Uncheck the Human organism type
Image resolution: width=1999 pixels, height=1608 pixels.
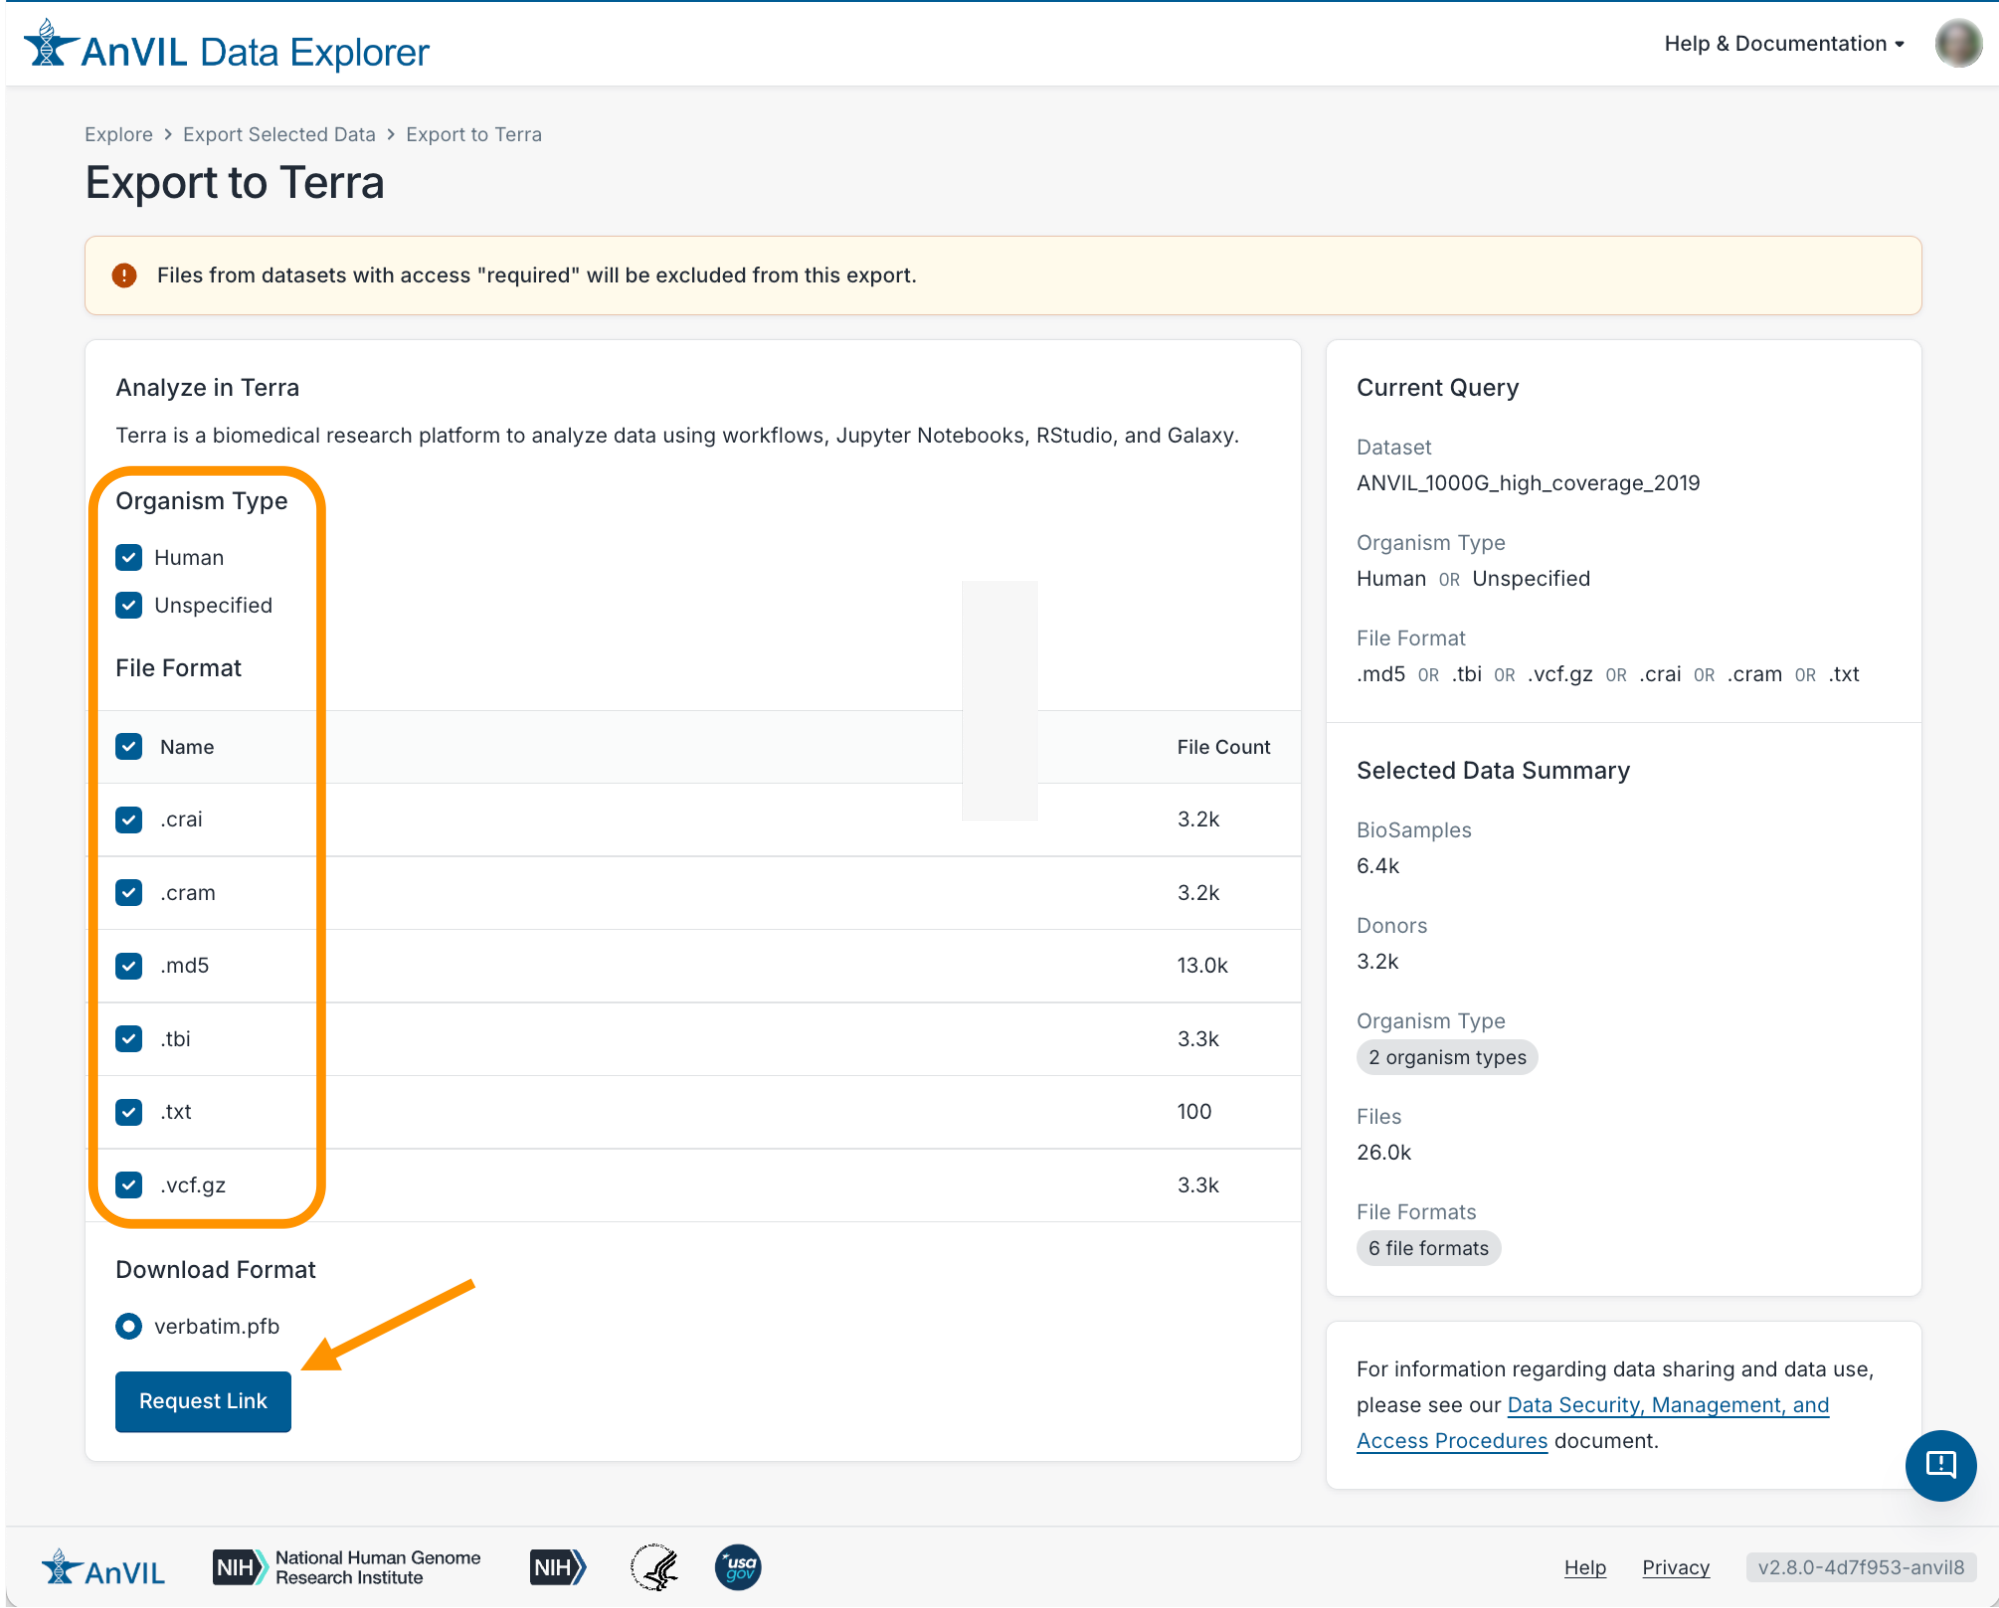point(129,557)
